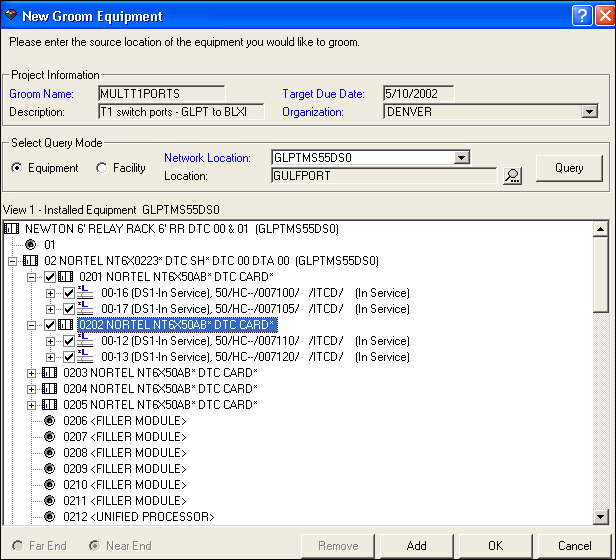Image resolution: width=616 pixels, height=560 pixels.
Task: Expand the 0205 NORTEL card node
Action: point(31,405)
